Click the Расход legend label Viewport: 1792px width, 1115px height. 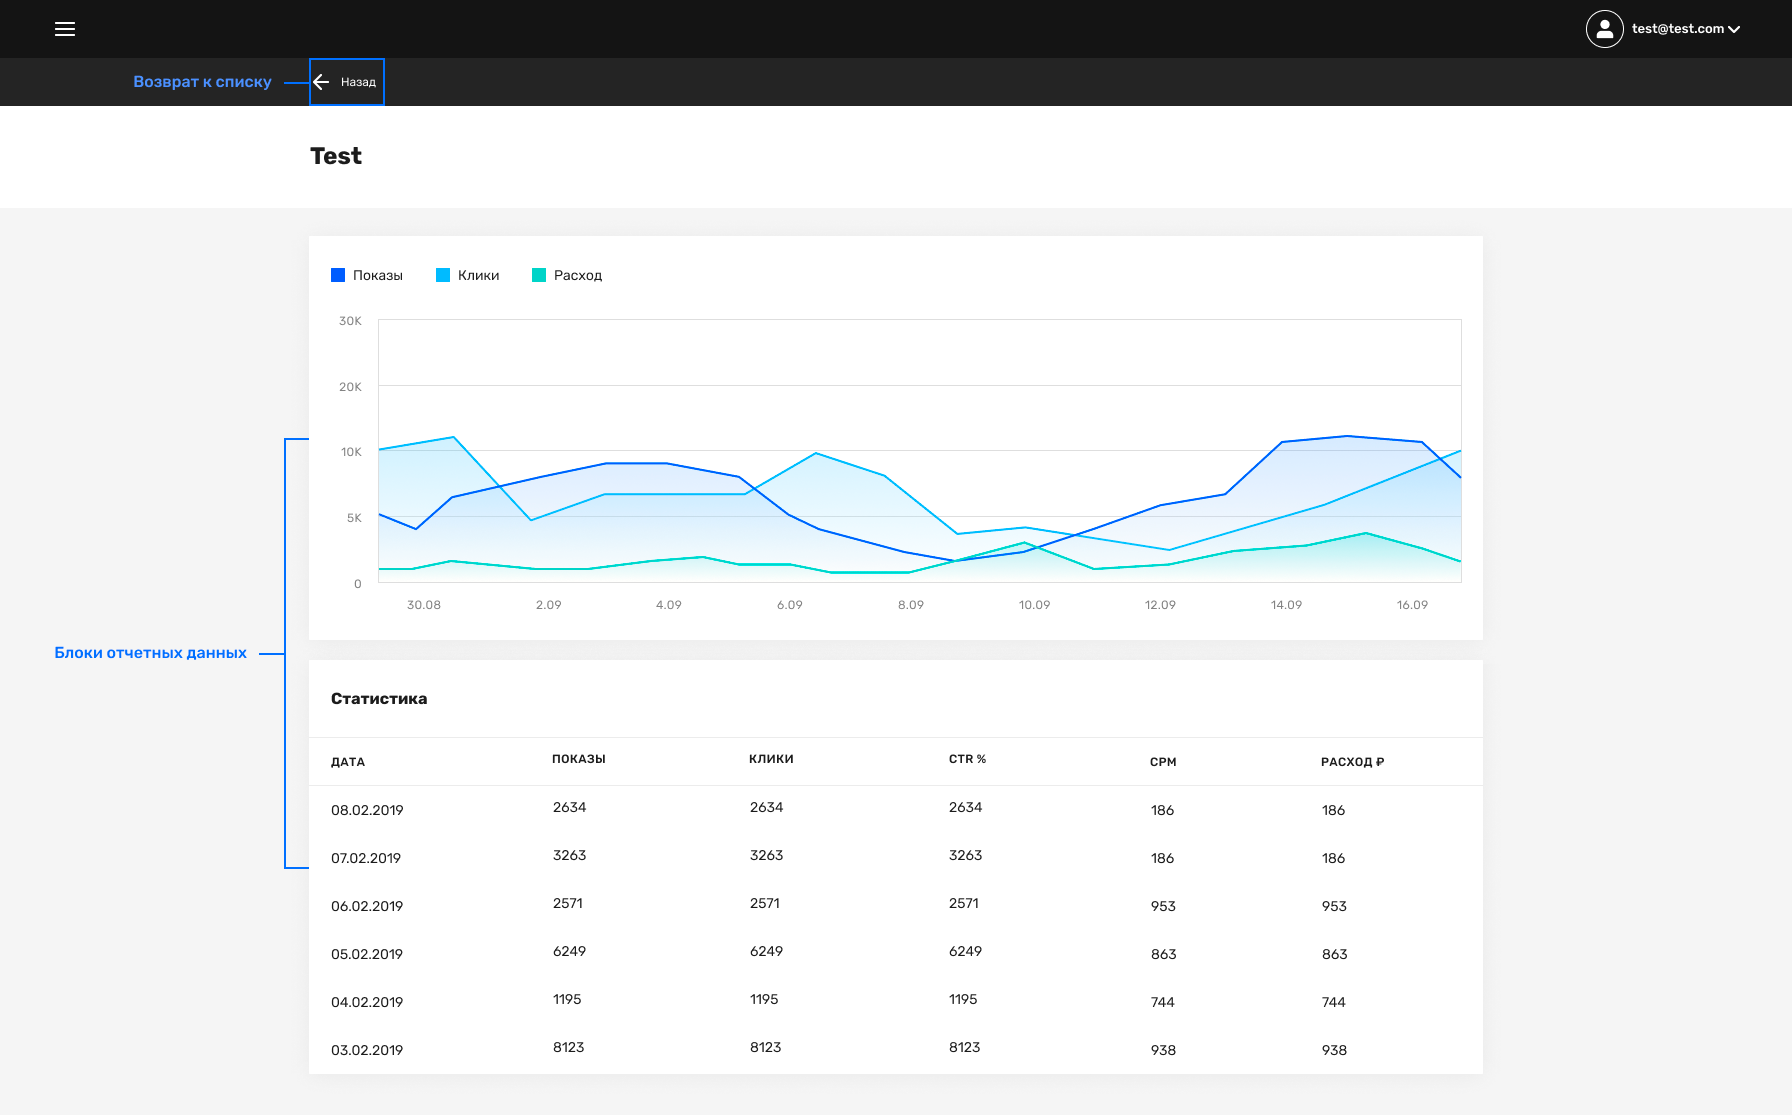[x=578, y=275]
